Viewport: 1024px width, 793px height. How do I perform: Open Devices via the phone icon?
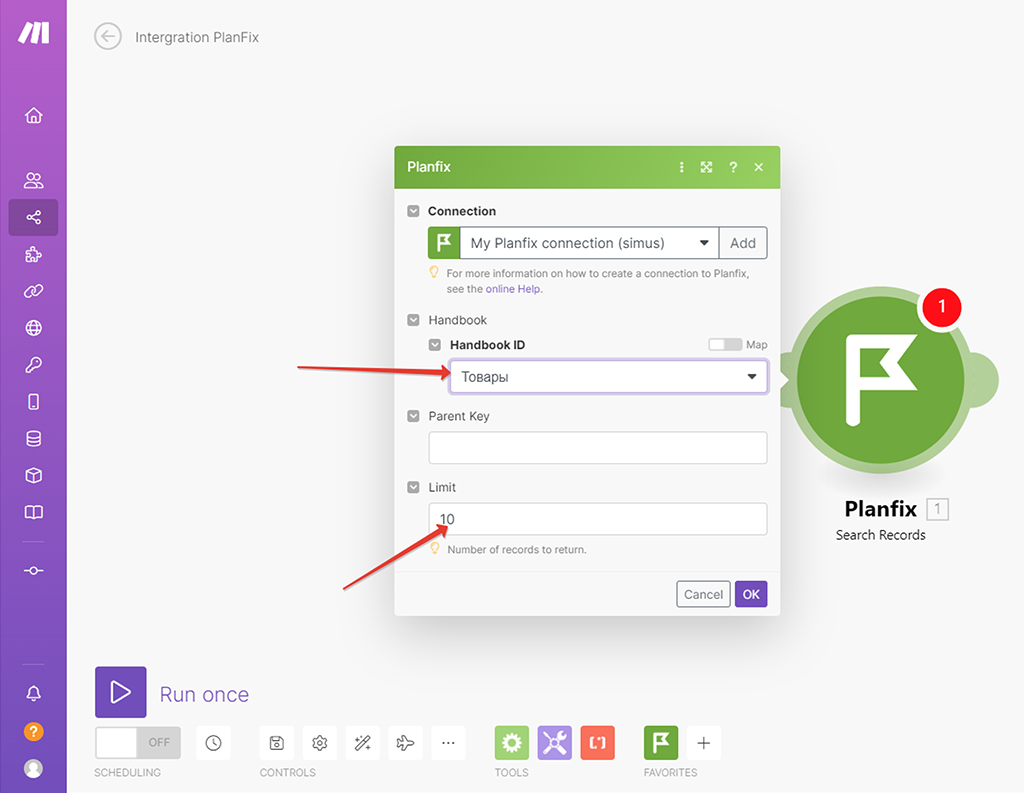[33, 402]
